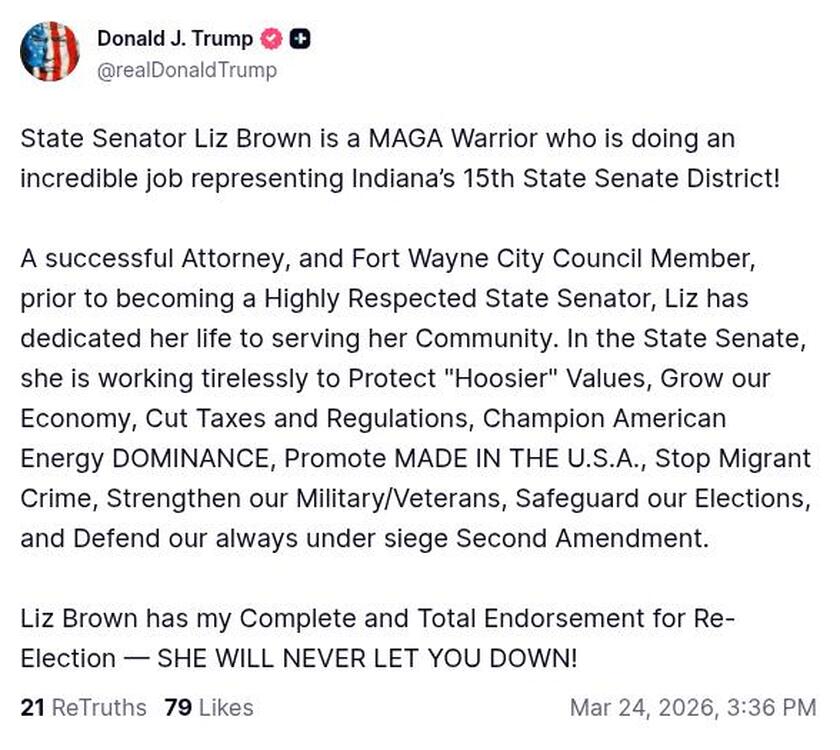View the 21 ReTruths list
Viewport: 840px width, 750px height.
click(x=83, y=708)
